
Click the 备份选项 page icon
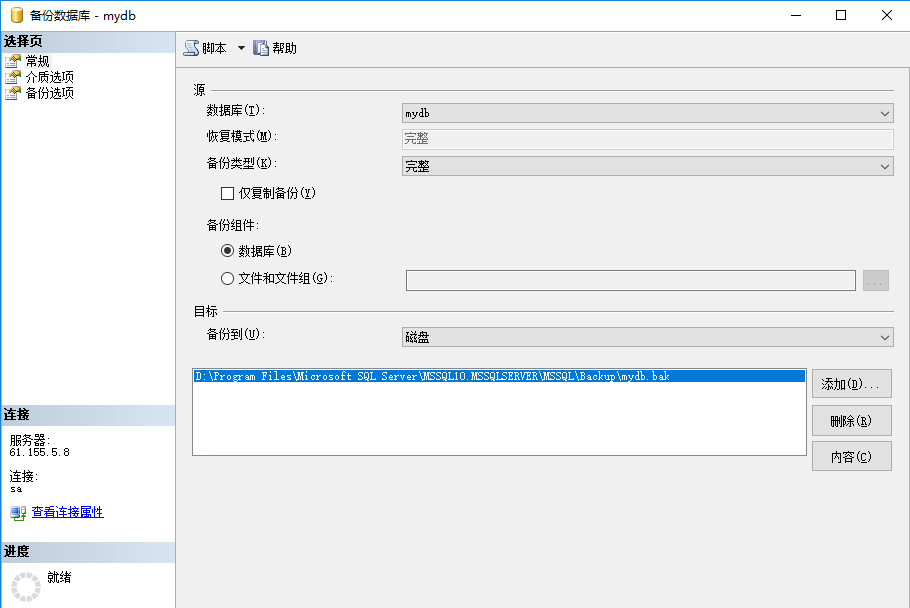tap(13, 93)
